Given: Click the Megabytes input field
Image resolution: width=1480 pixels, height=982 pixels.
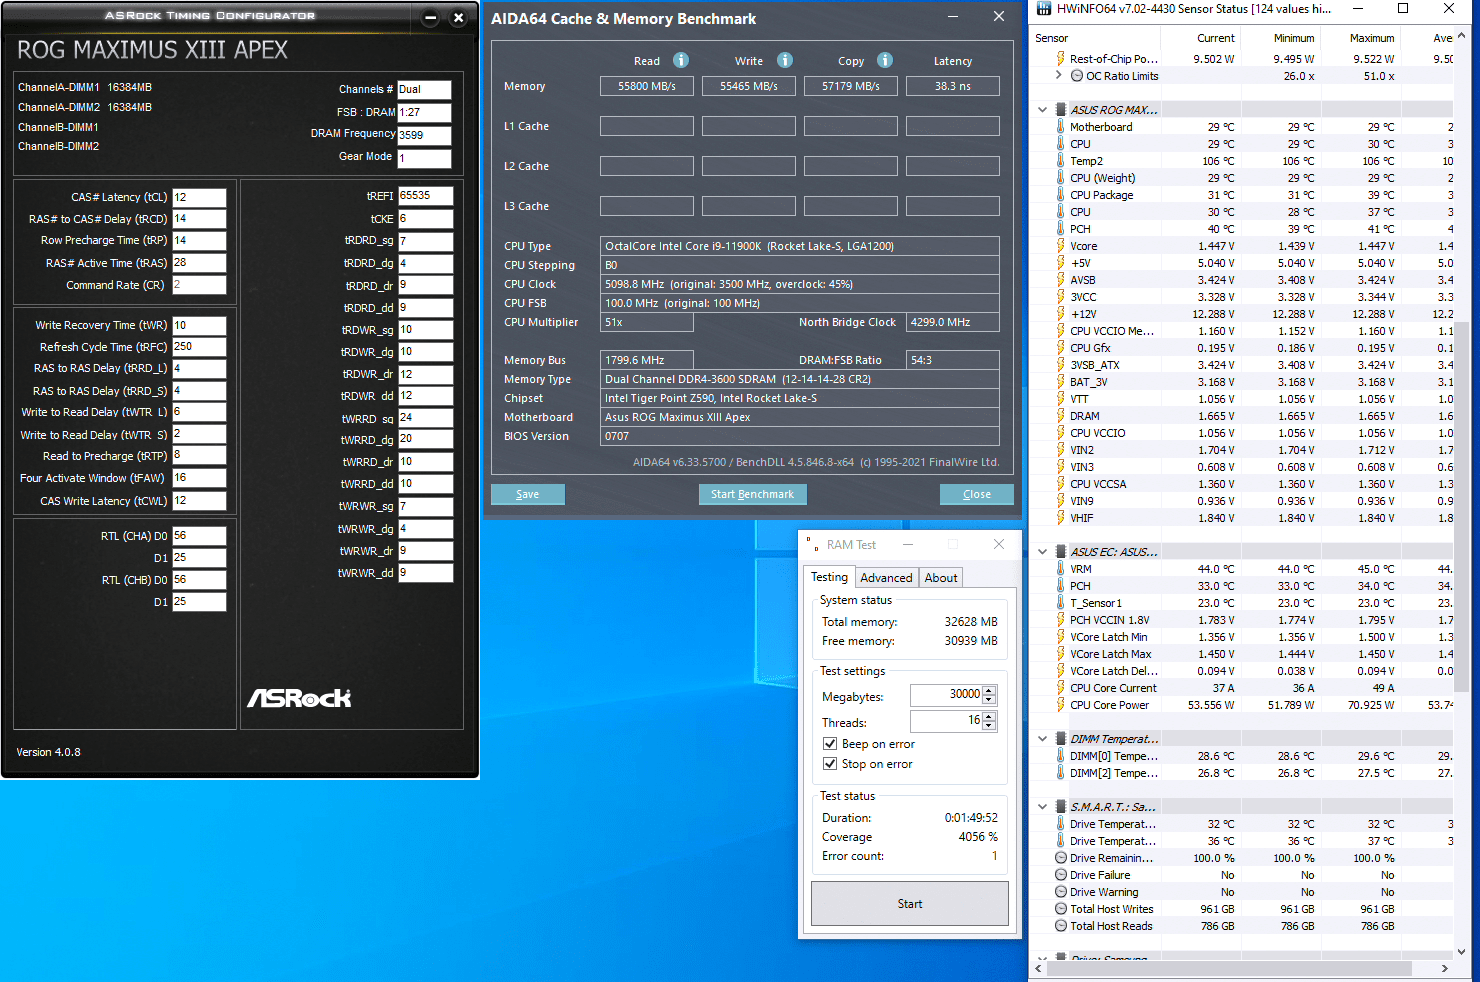Looking at the screenshot, I should point(946,695).
